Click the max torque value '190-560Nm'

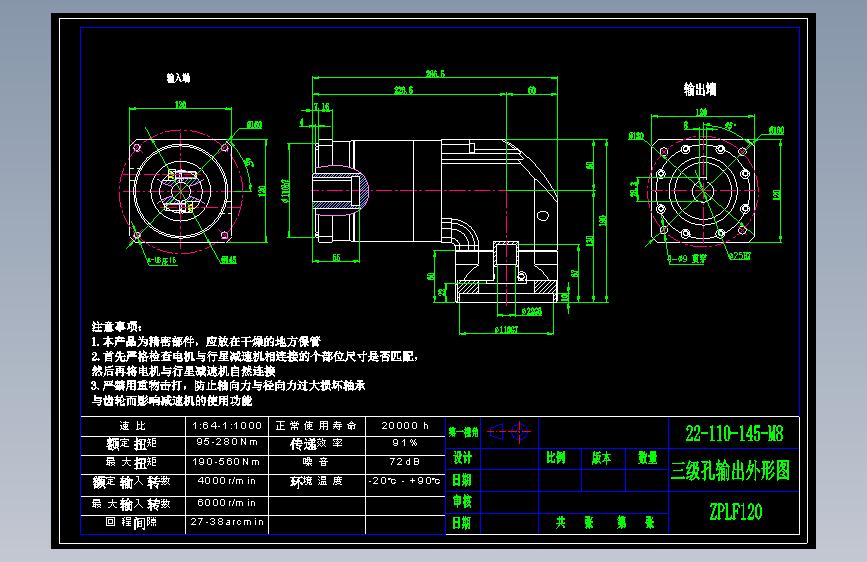[x=226, y=461]
